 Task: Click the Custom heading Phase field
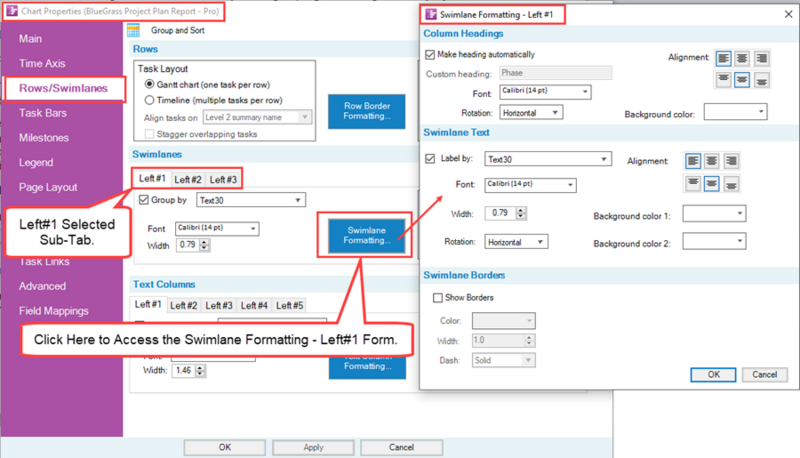[555, 73]
